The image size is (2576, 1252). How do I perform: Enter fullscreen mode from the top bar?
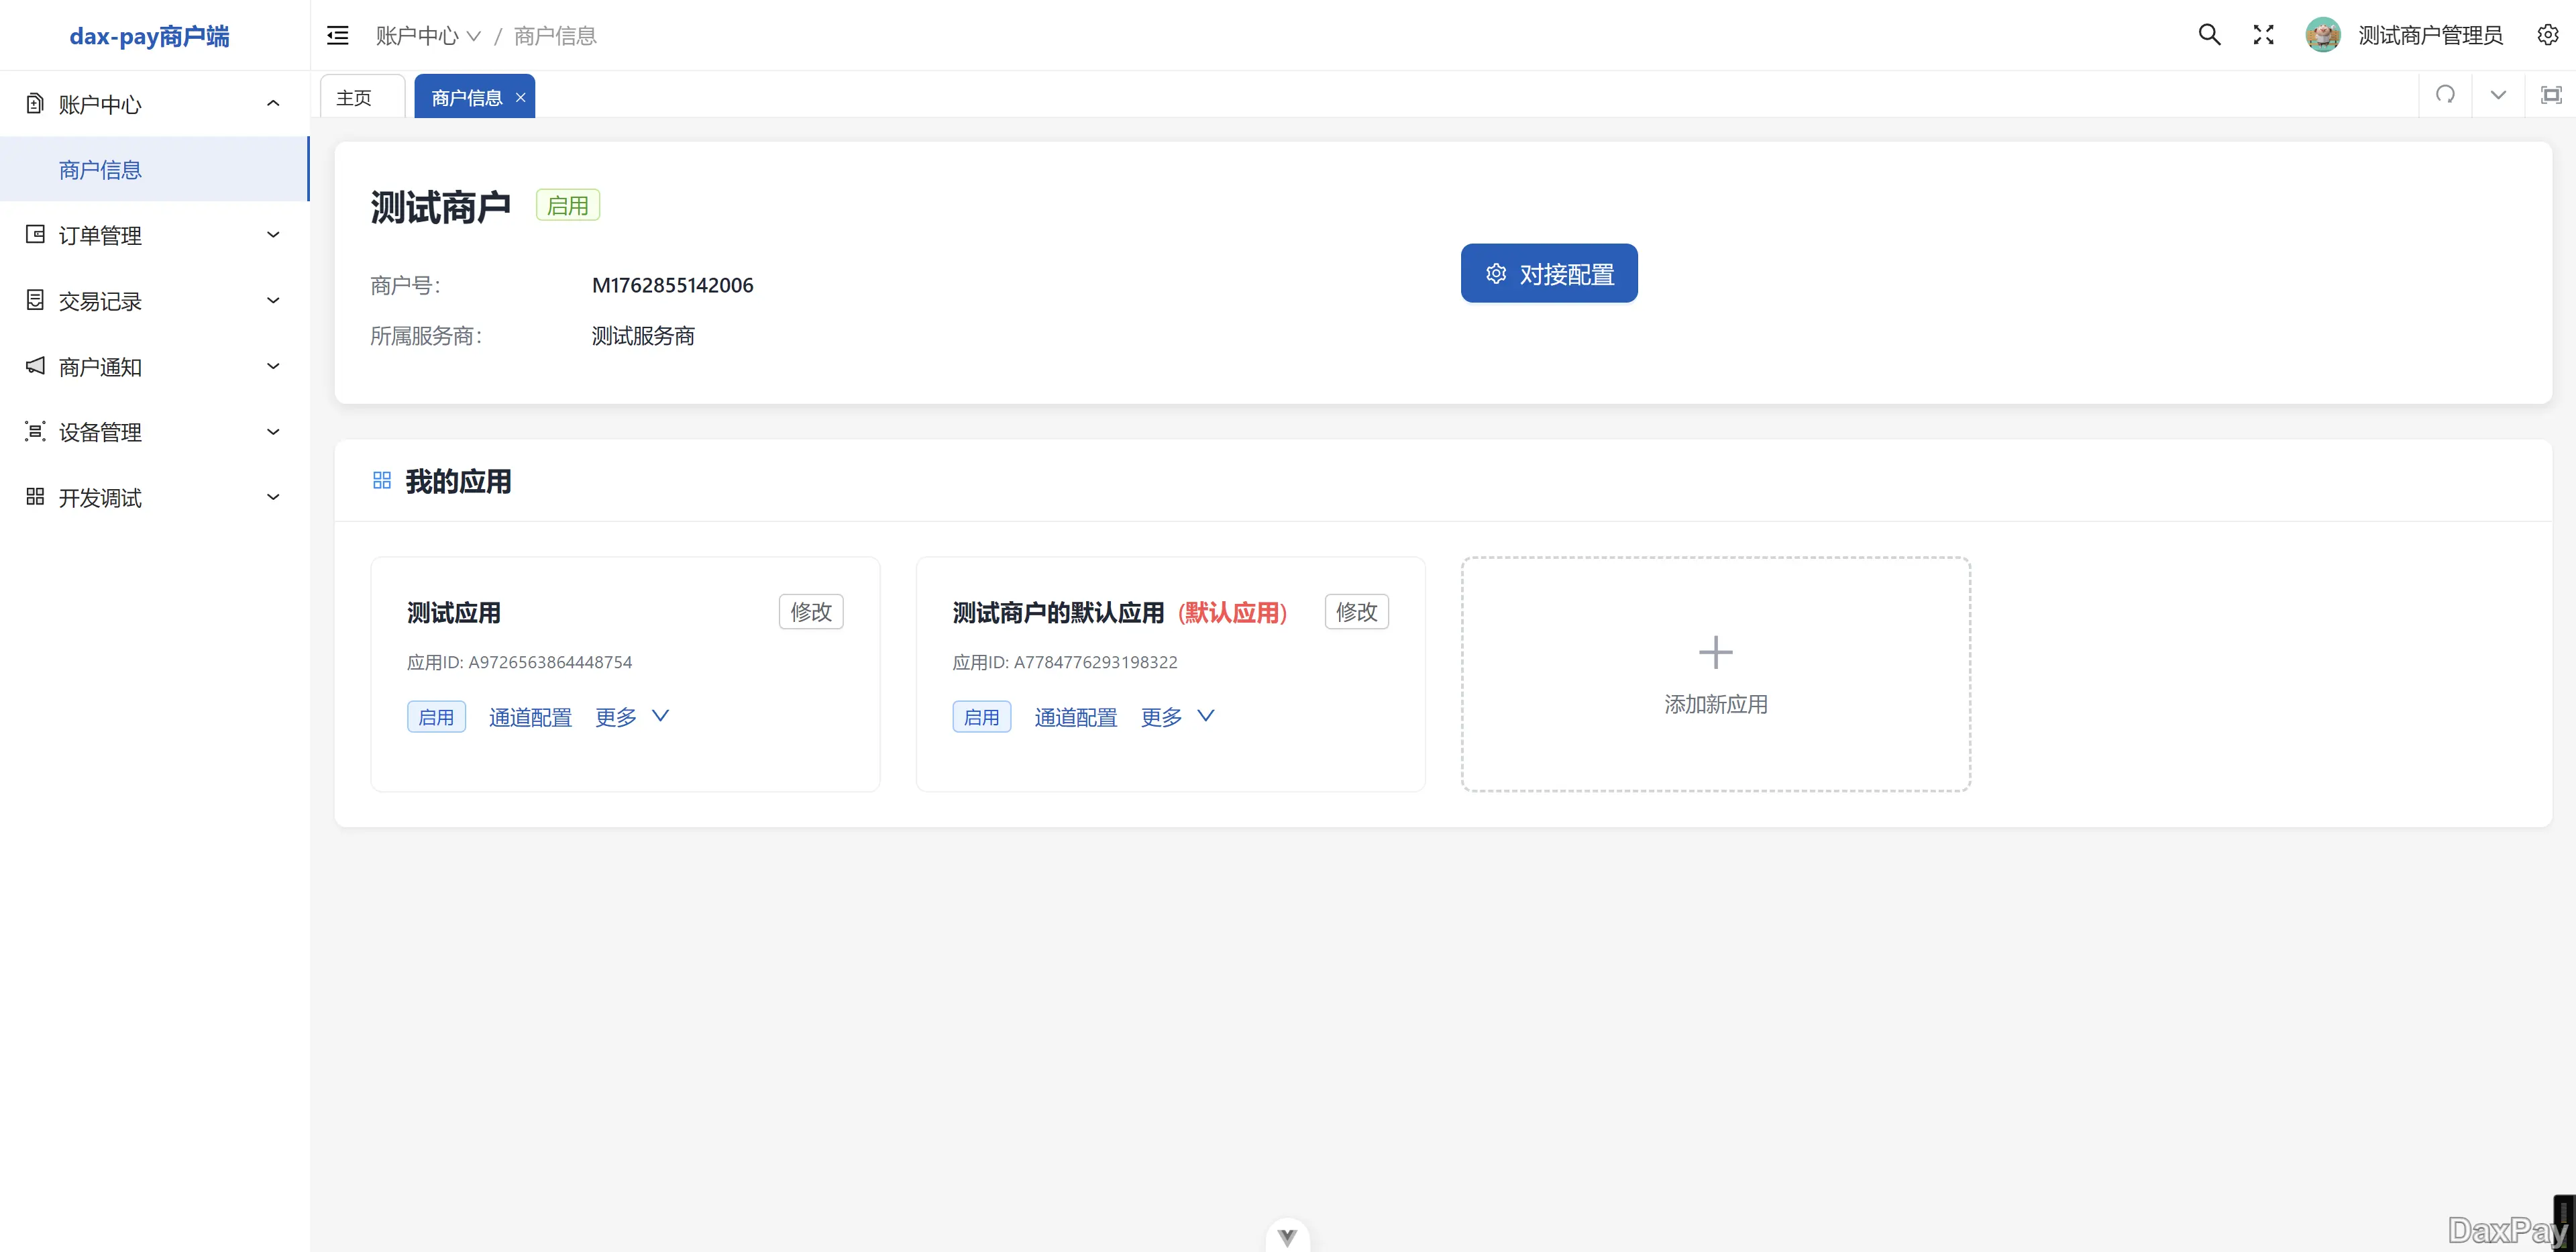coord(2263,34)
